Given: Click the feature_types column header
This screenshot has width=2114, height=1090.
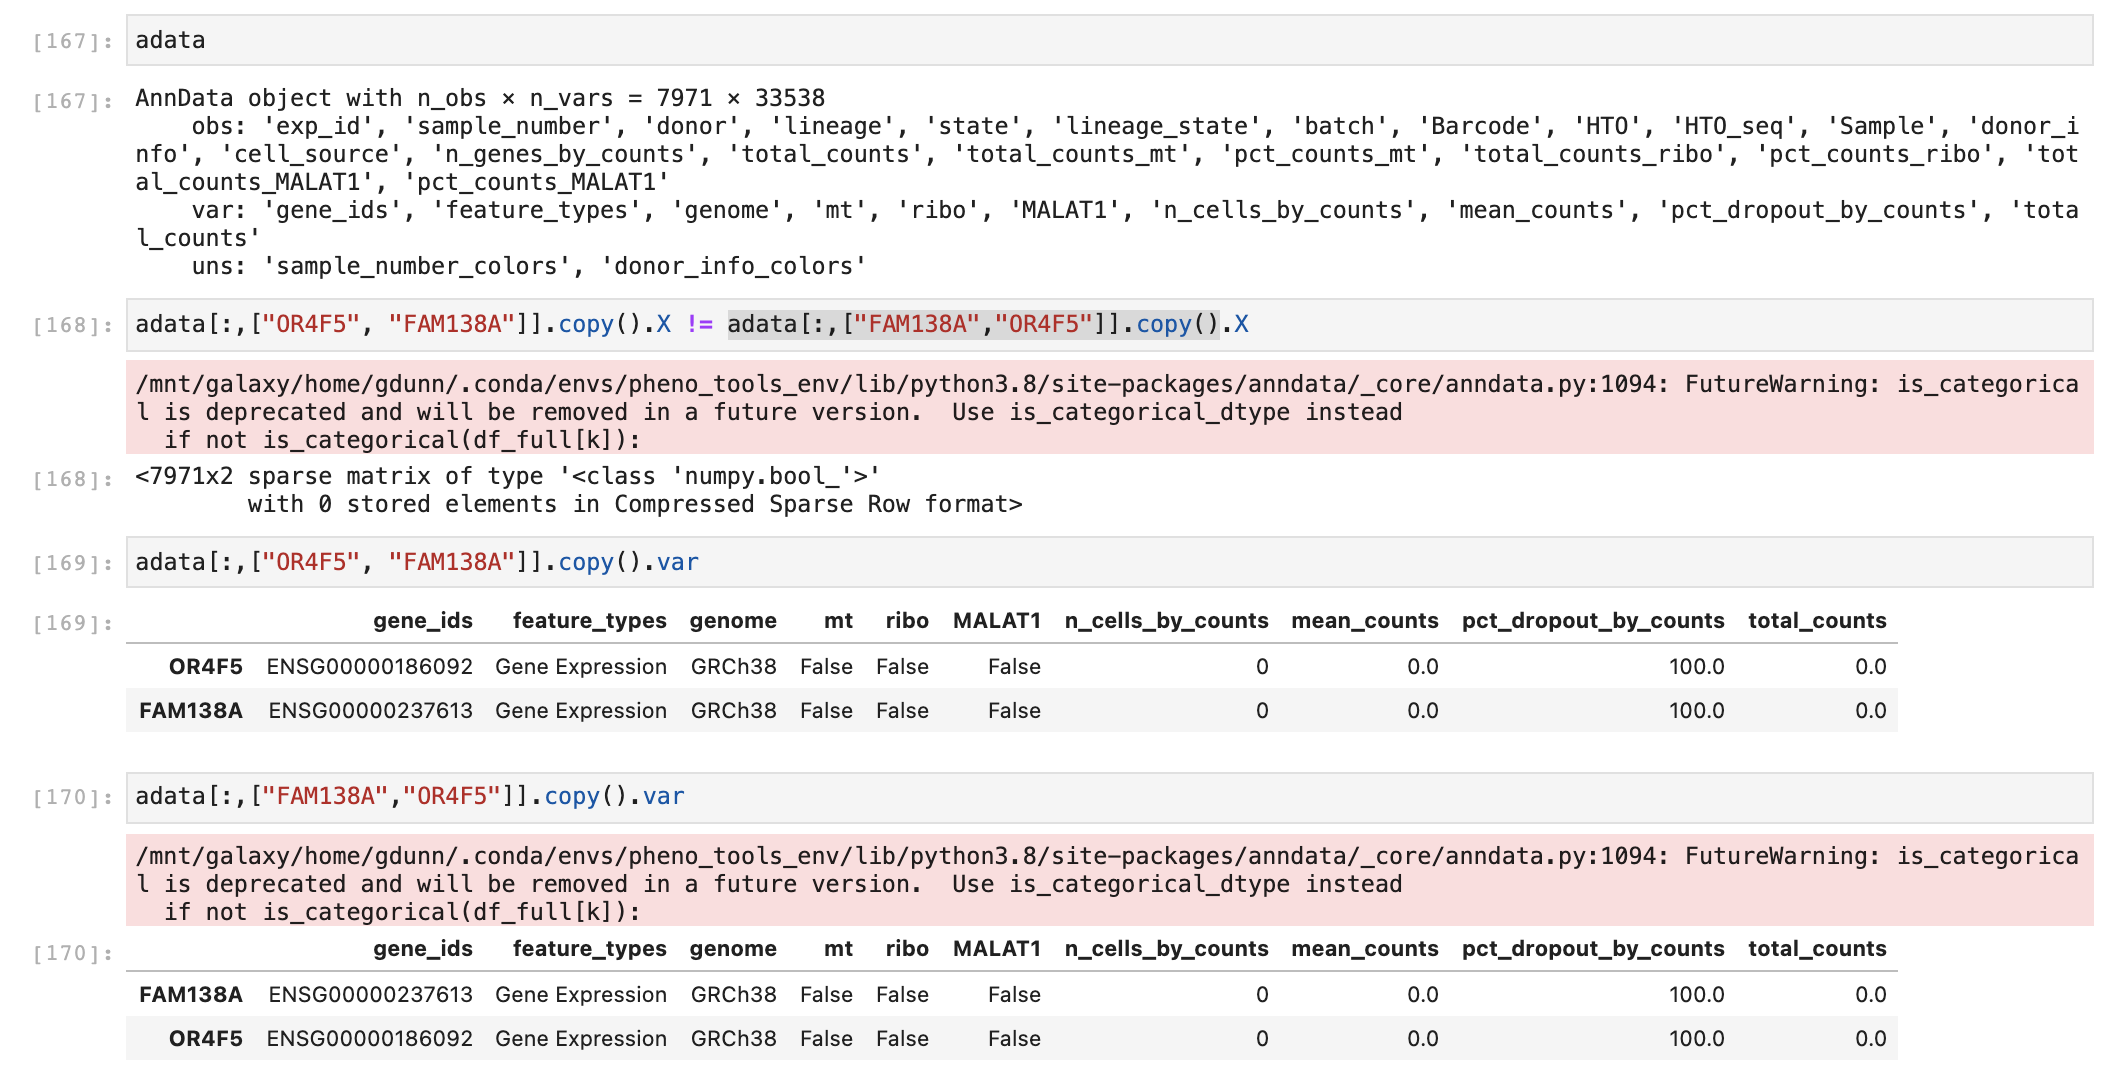Looking at the screenshot, I should 590,620.
